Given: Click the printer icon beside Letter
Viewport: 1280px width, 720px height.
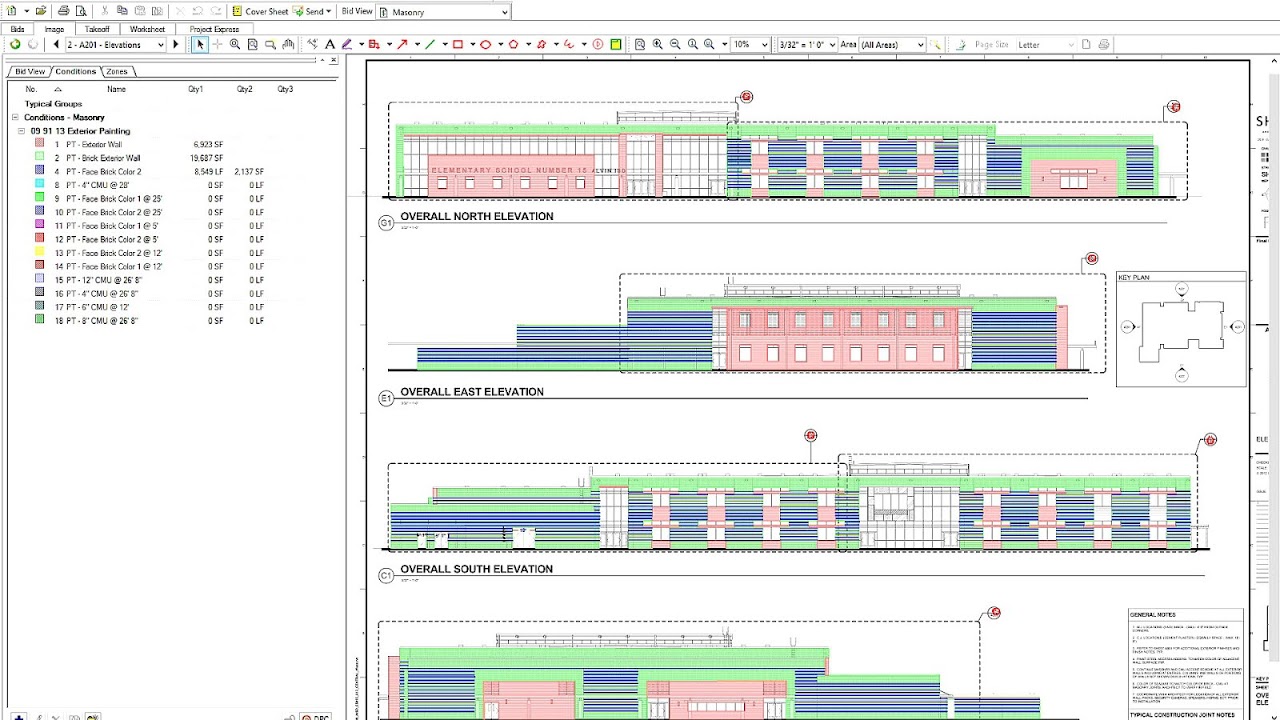Looking at the screenshot, I should point(1104,44).
